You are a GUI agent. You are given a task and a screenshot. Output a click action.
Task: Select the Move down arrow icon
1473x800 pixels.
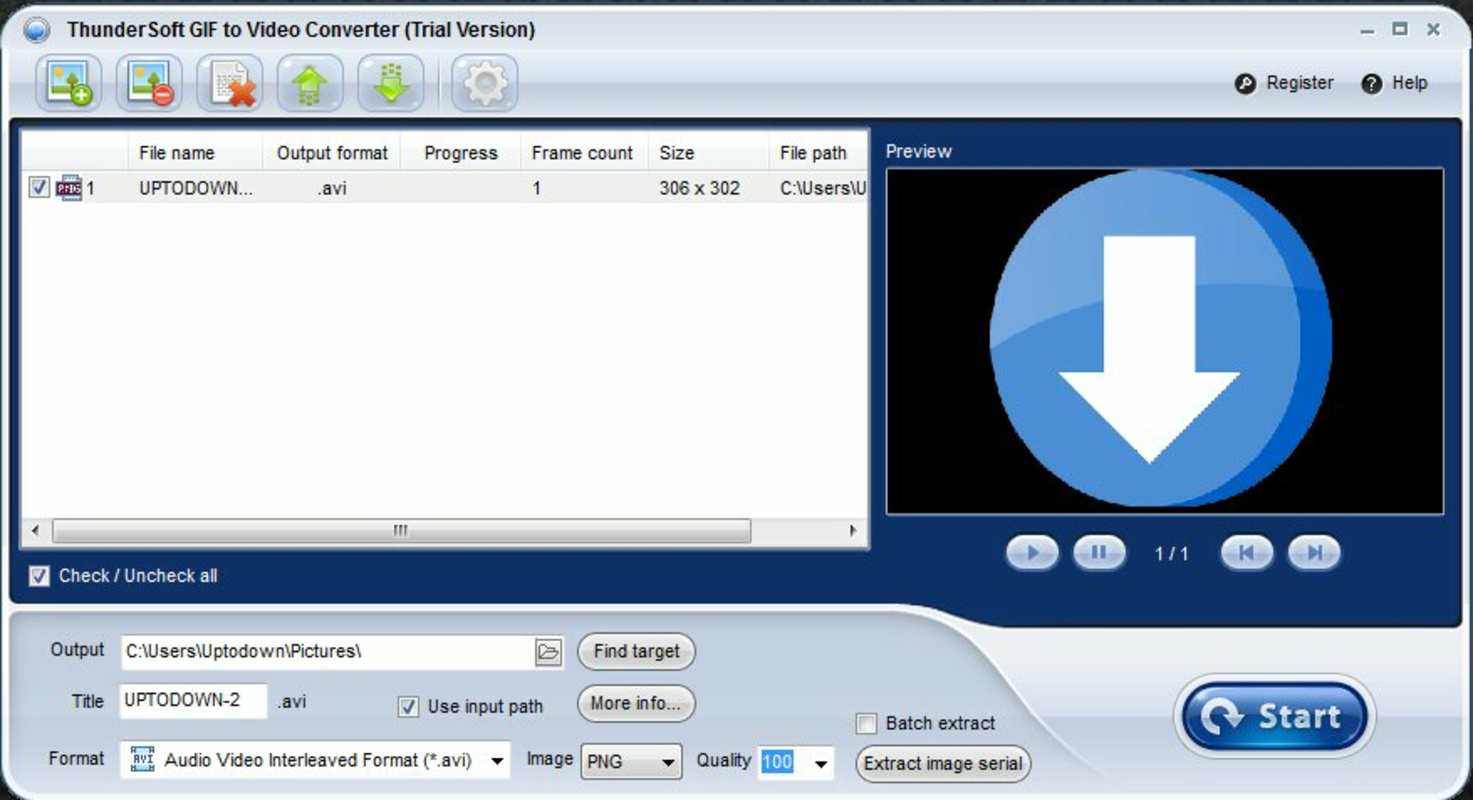pyautogui.click(x=390, y=84)
